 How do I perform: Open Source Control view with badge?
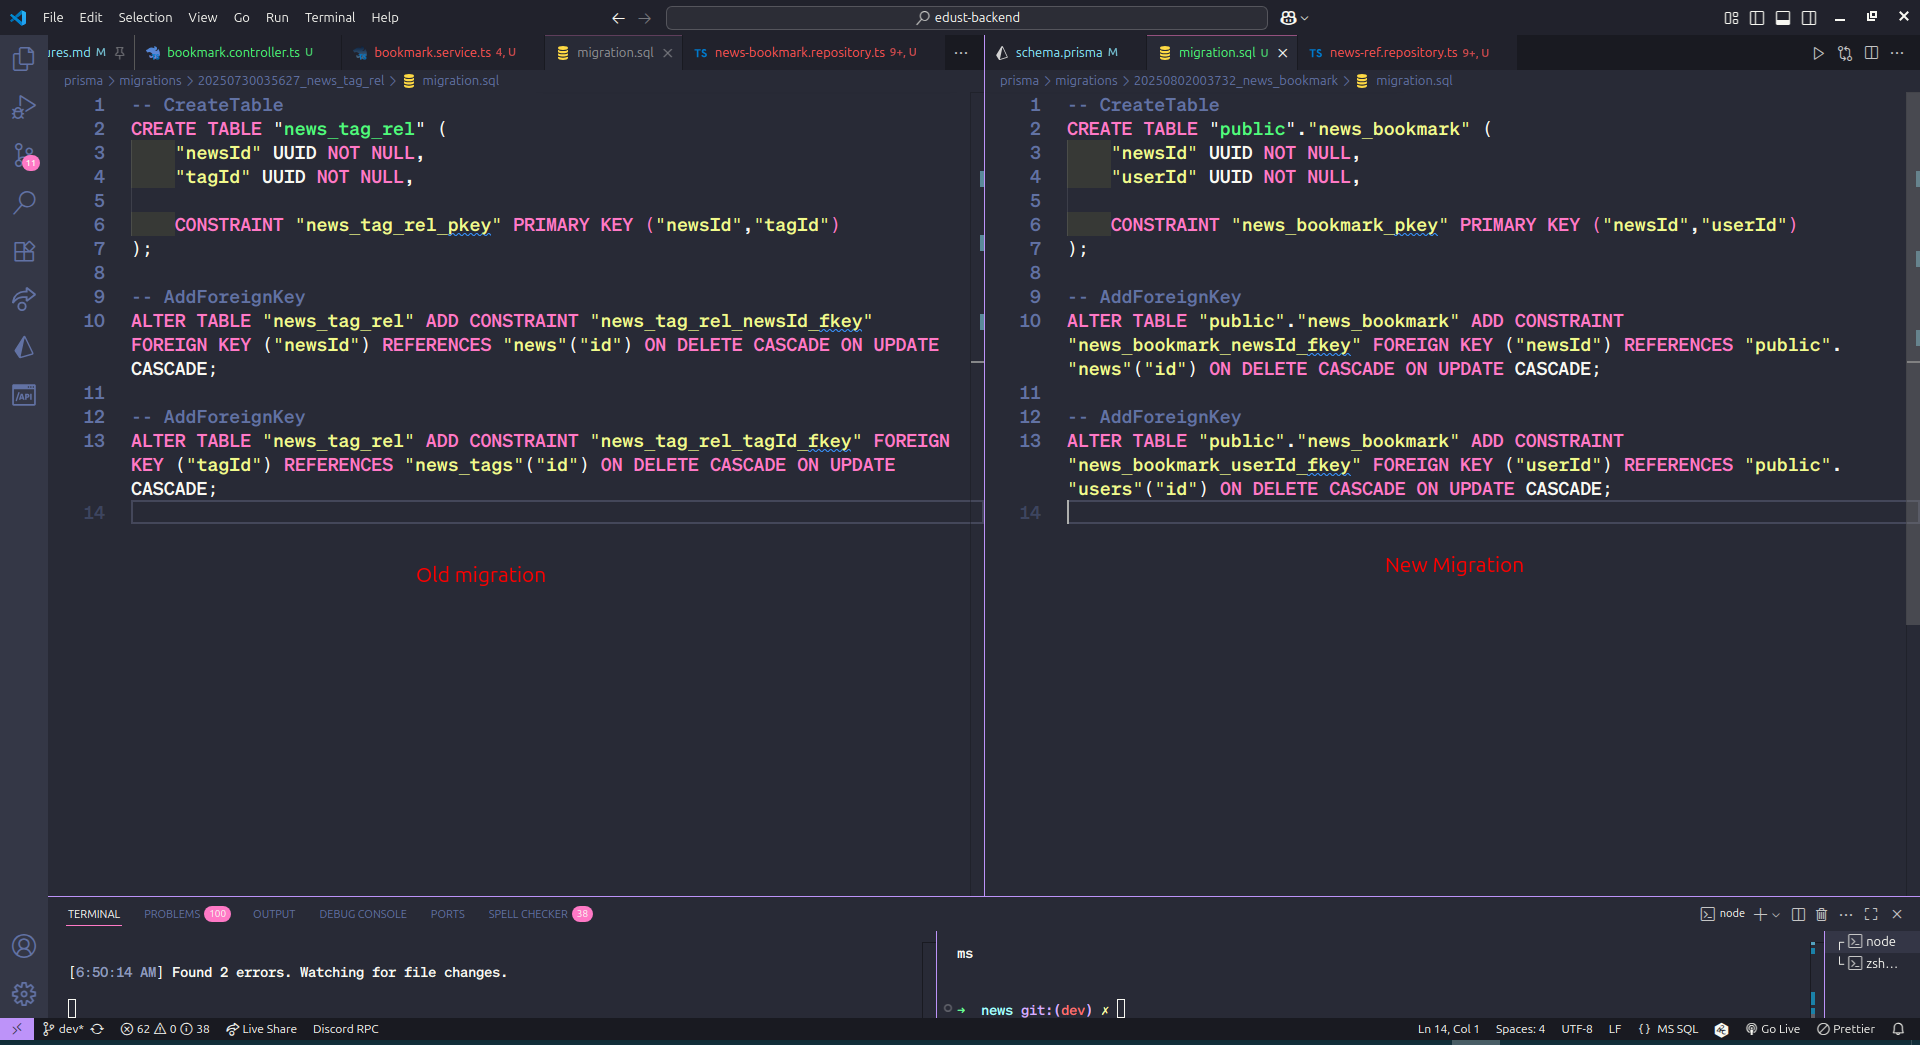24,155
